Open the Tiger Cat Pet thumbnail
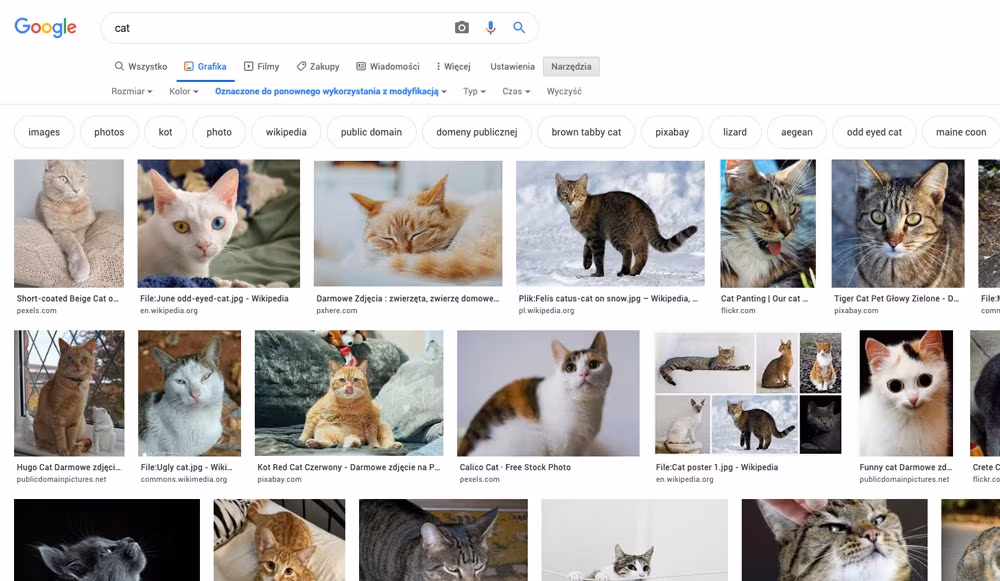This screenshot has height=581, width=1000. click(898, 223)
